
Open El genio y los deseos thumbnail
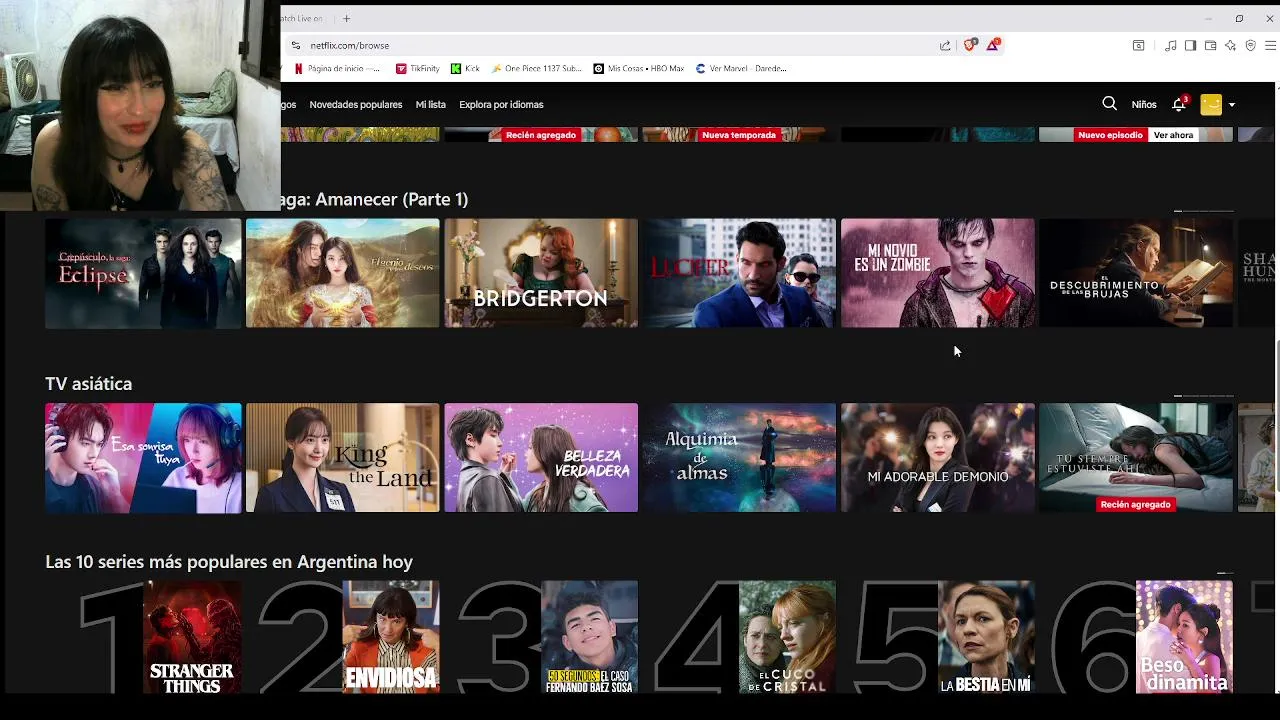(x=342, y=273)
